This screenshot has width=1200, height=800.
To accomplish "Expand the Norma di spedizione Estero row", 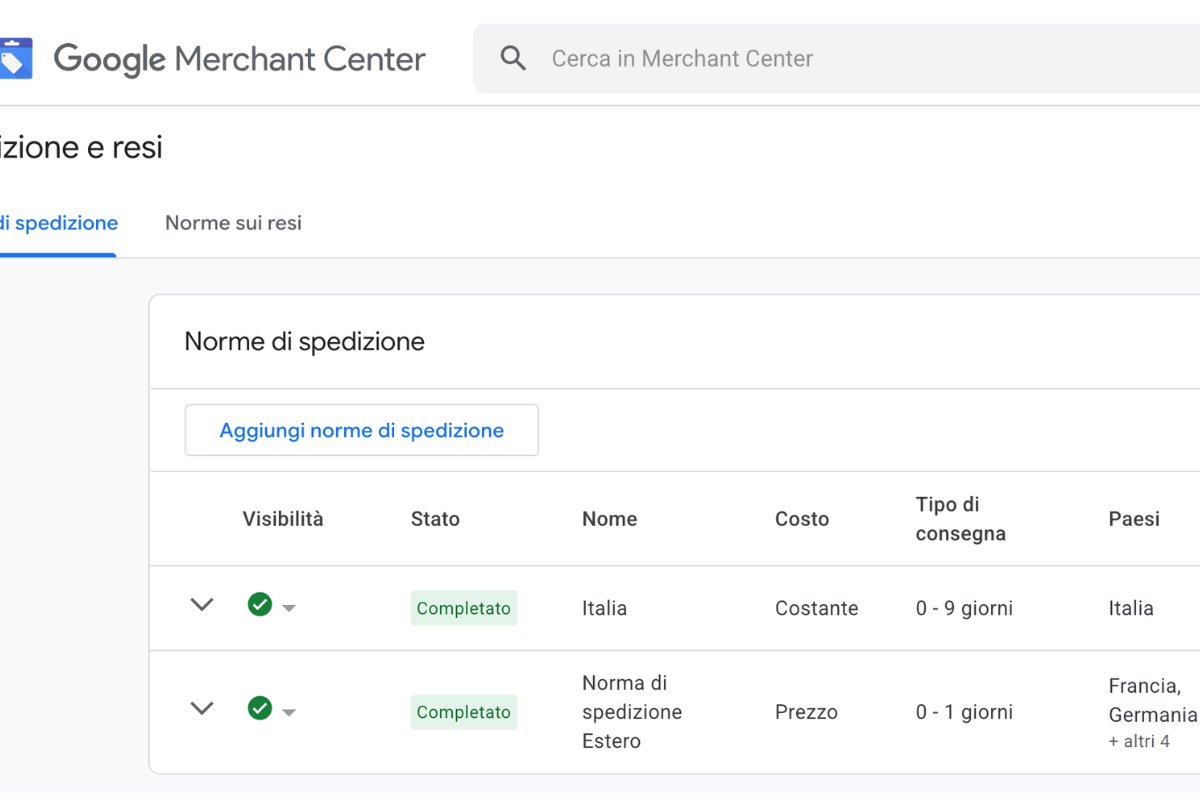I will click(202, 709).
